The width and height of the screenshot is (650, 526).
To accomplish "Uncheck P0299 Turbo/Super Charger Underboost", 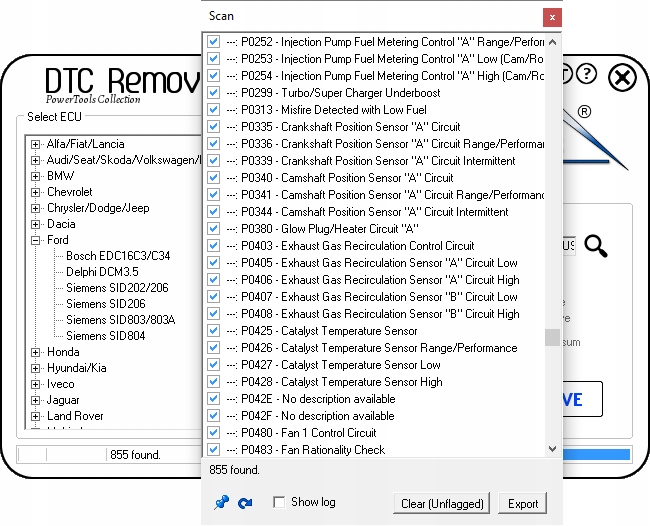I will [213, 93].
